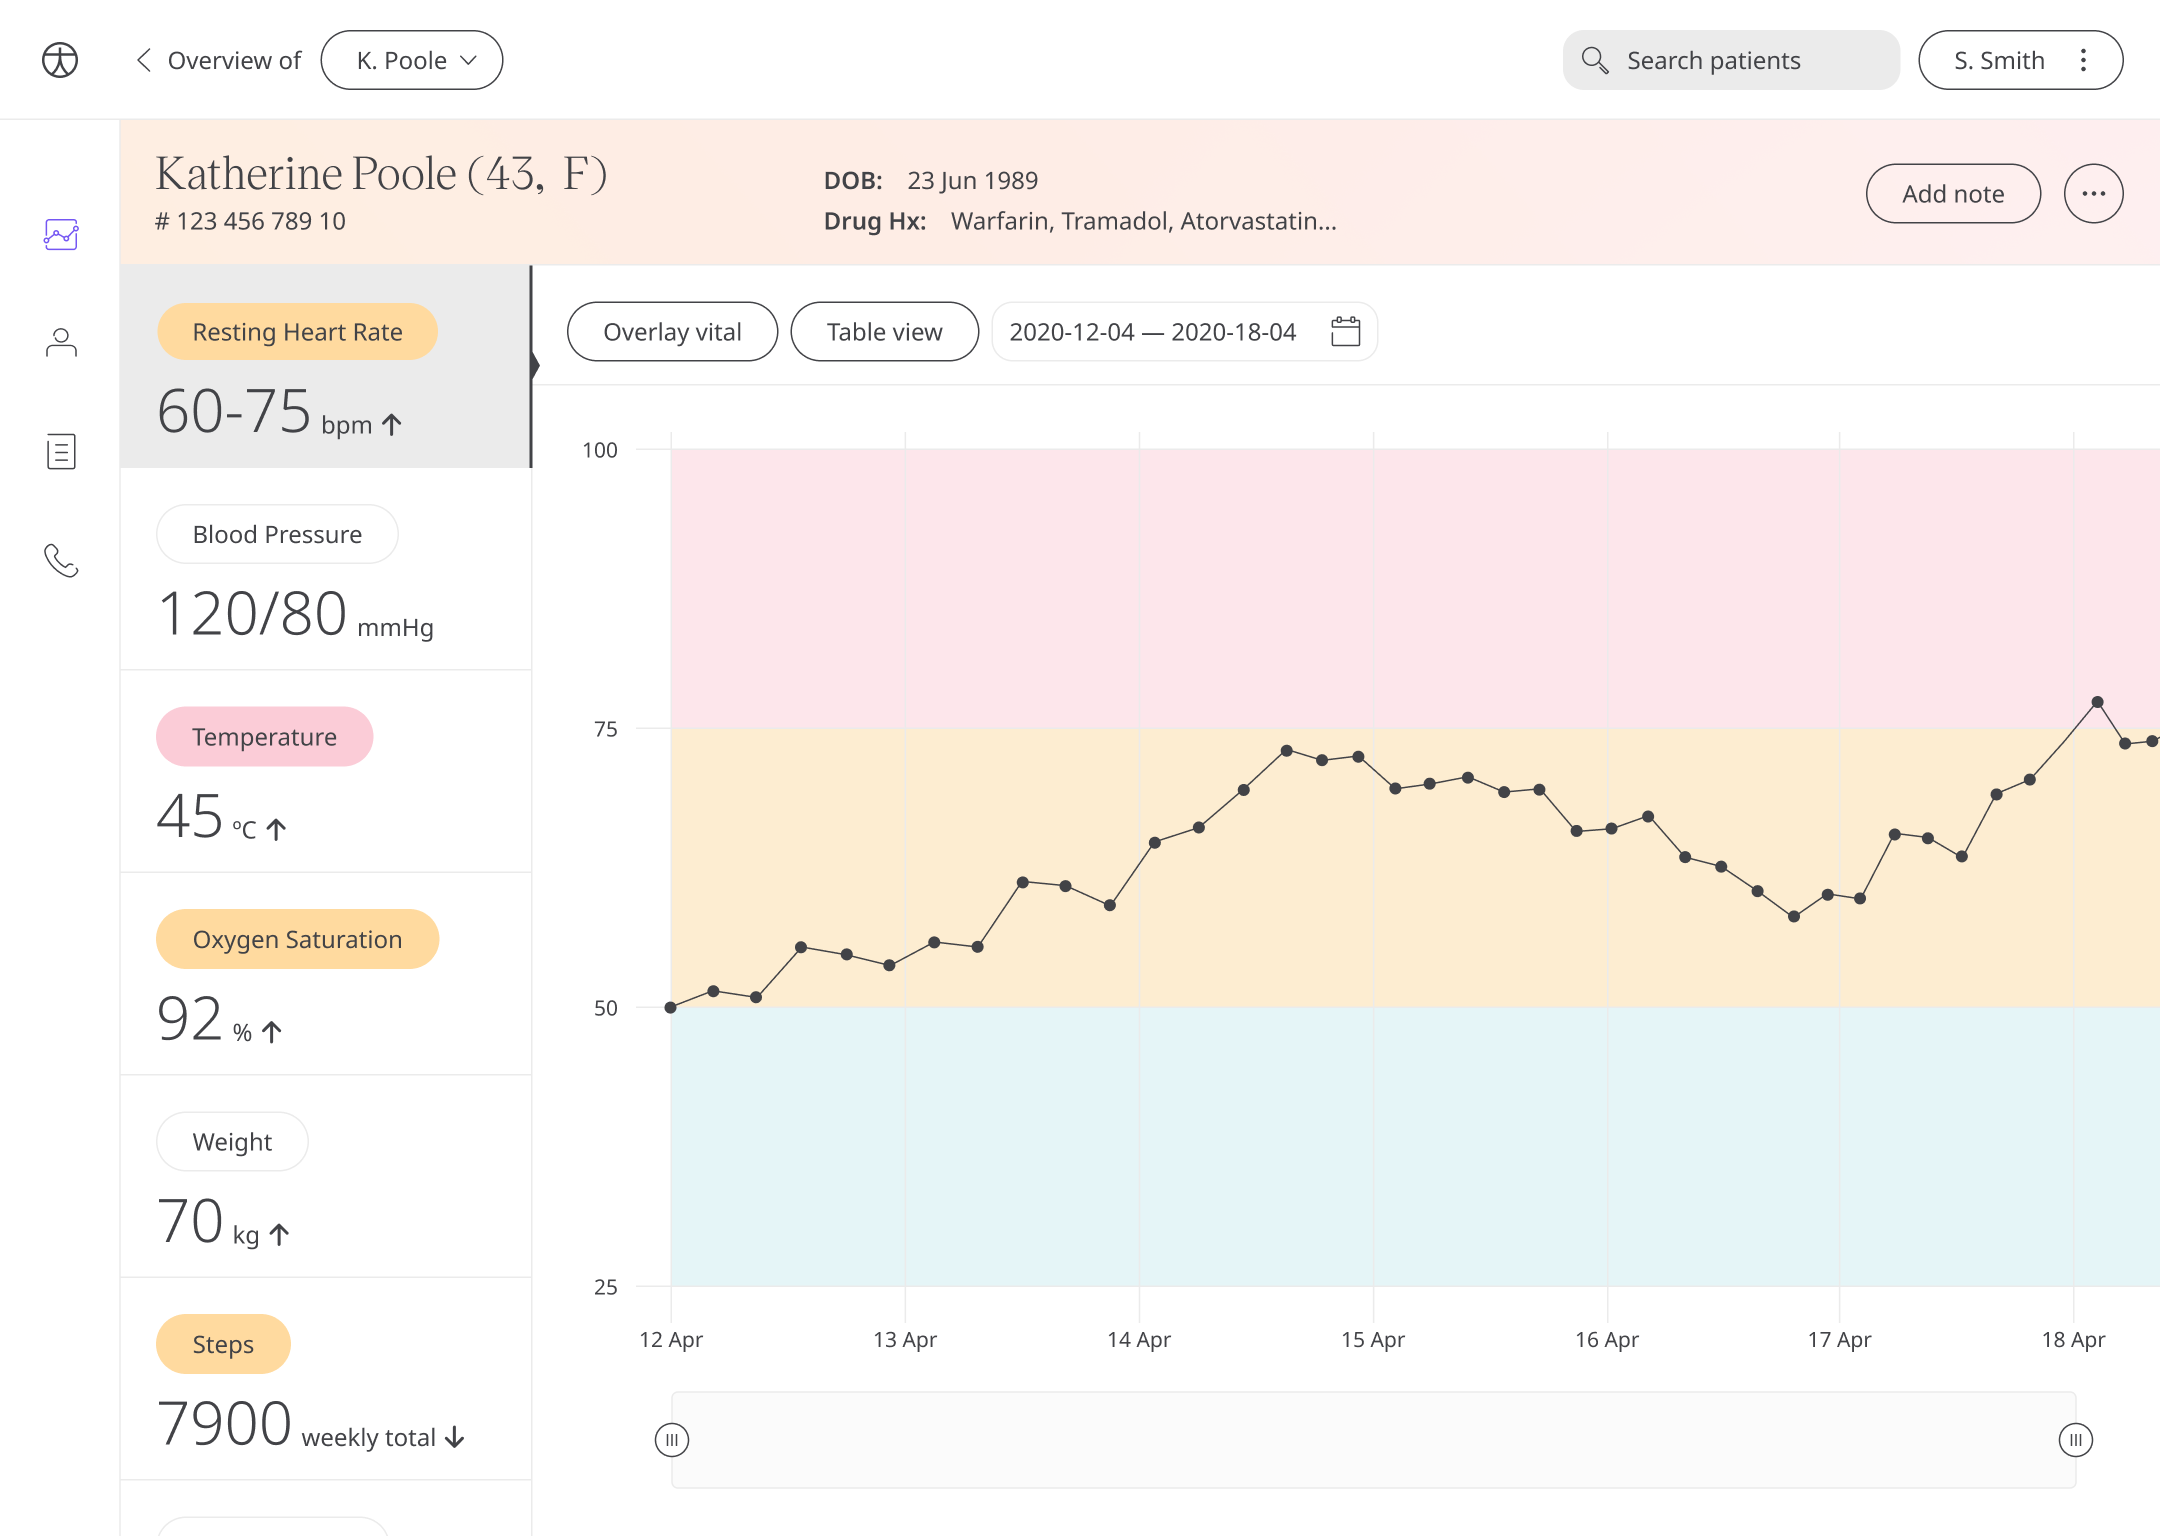Viewport: 2160px width, 1536px height.
Task: Click the Katherine Poole name heading
Action: [381, 173]
